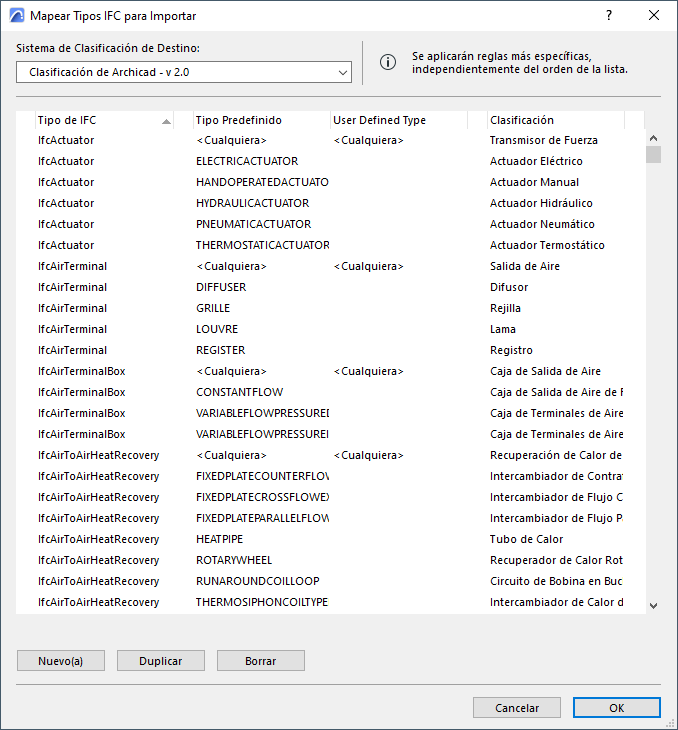Select the HYDRAULICACTUATOR row
Screen dimensions: 678x730
coord(331,203)
